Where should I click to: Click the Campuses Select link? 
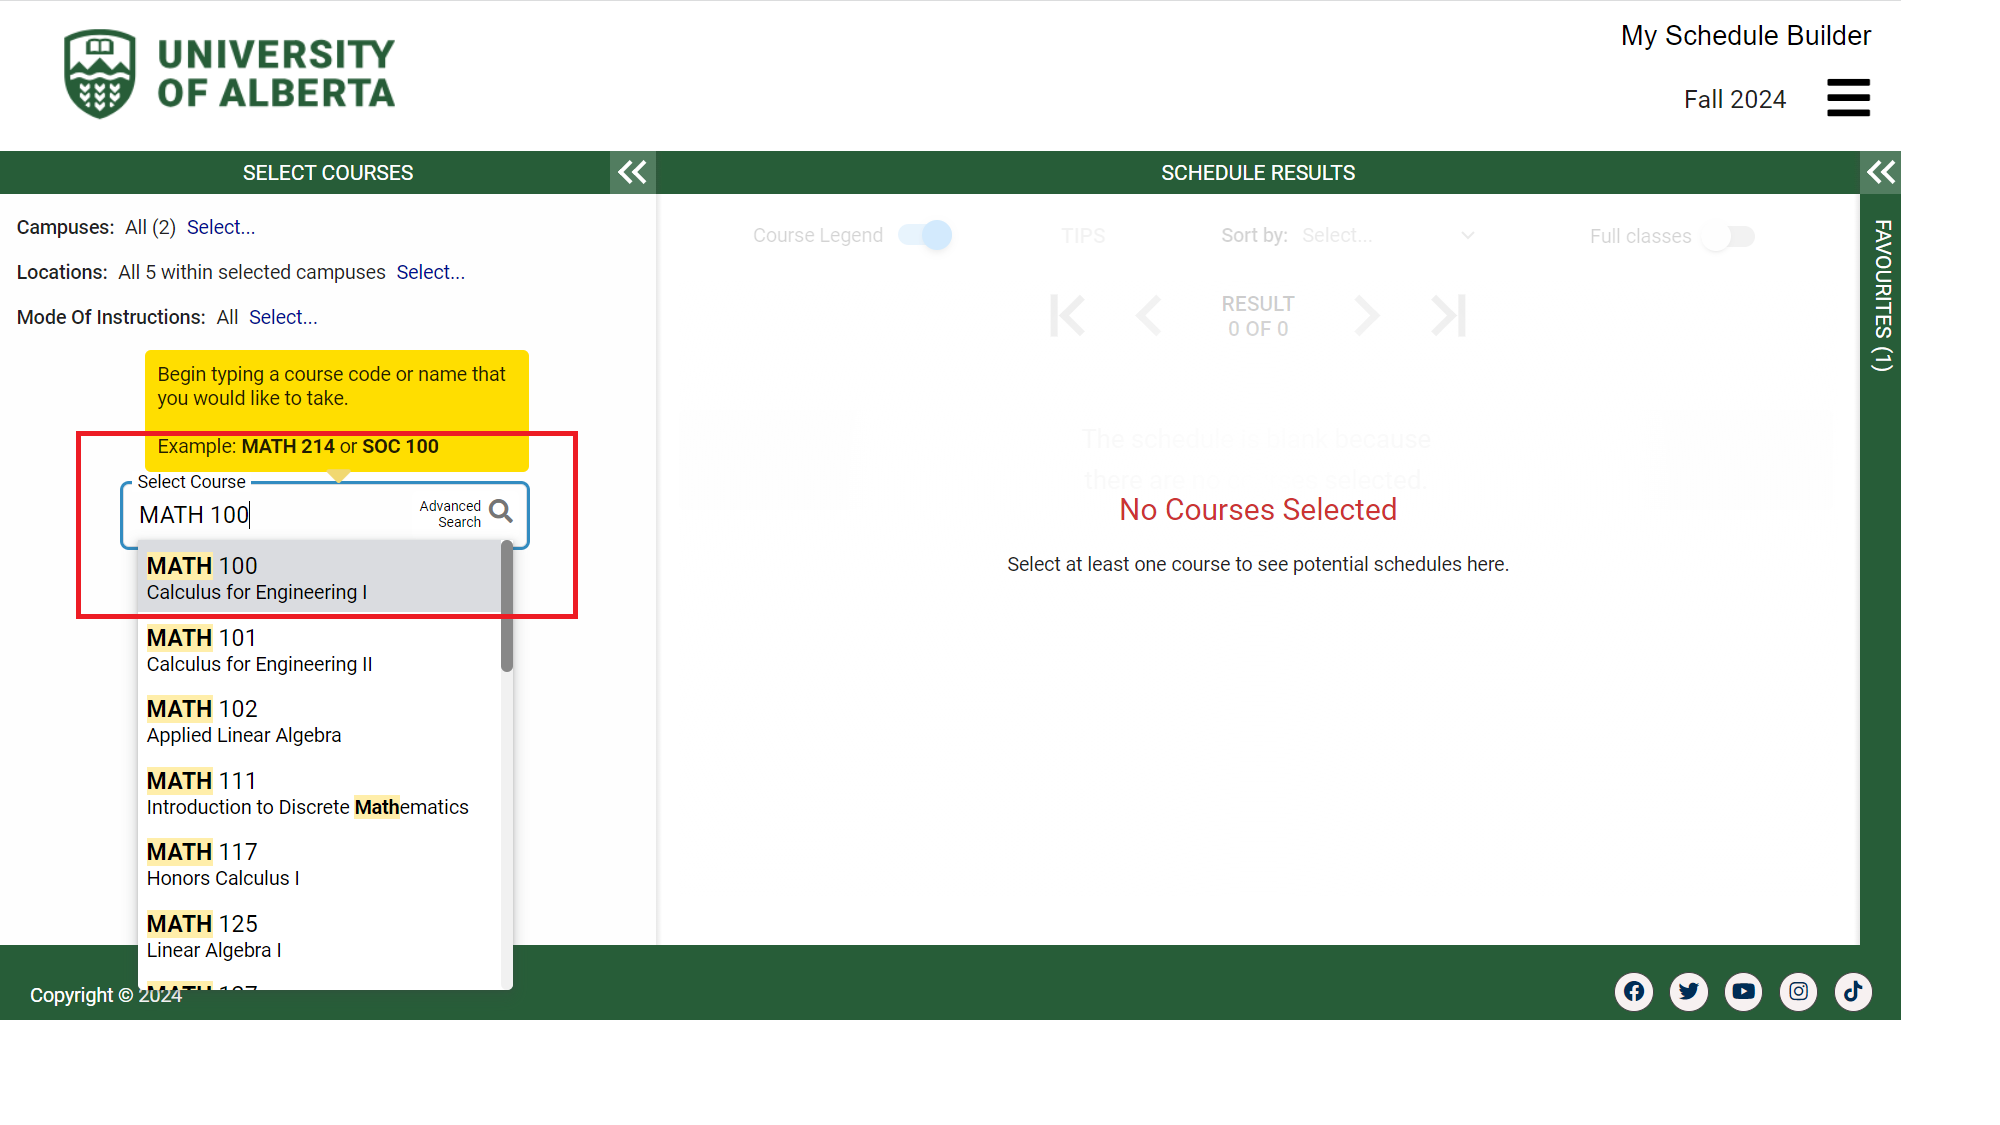tap(221, 227)
